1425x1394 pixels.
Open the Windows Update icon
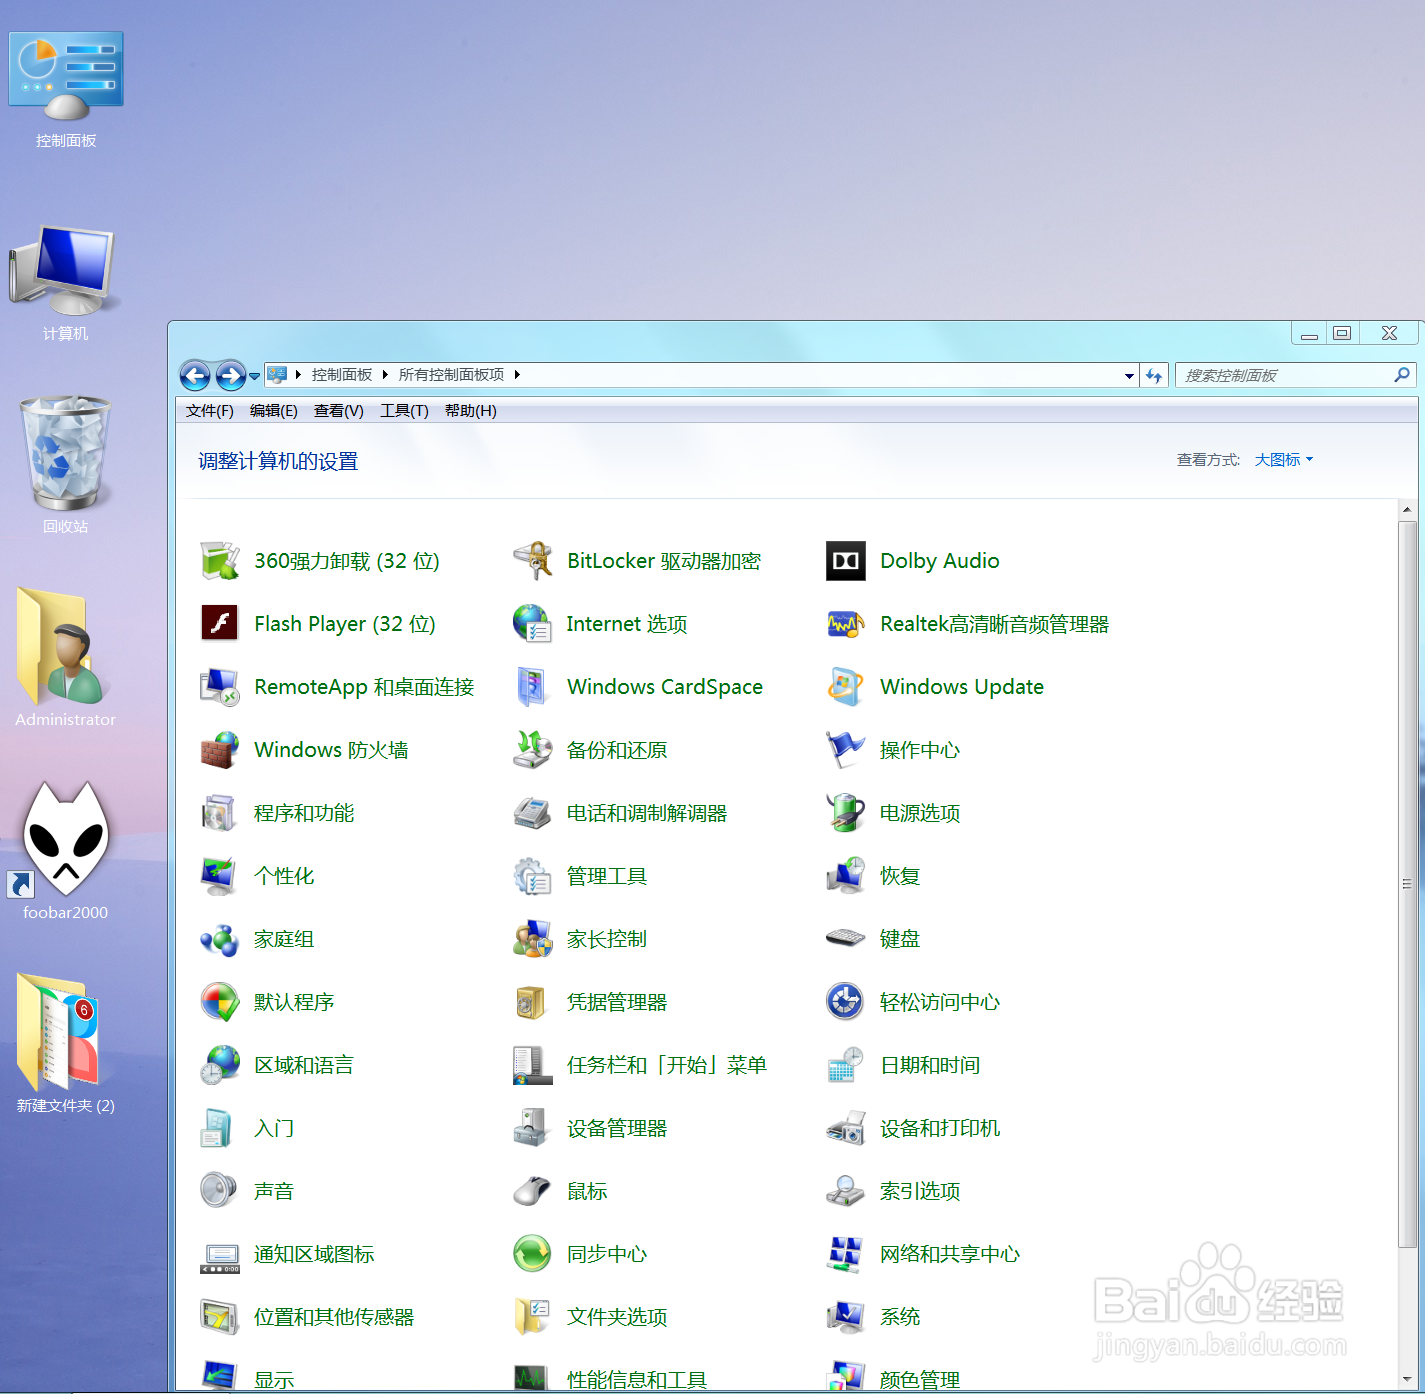846,687
